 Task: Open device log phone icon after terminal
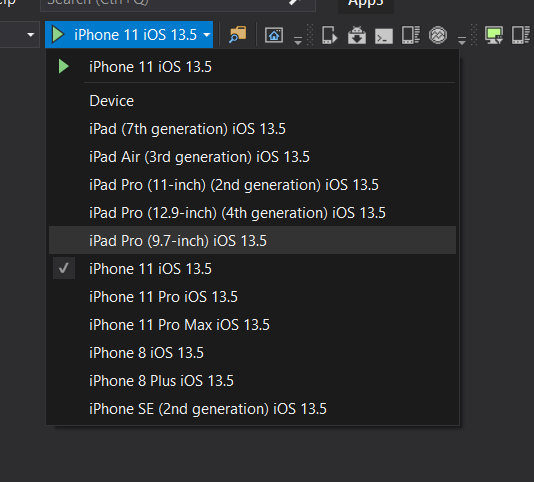411,35
